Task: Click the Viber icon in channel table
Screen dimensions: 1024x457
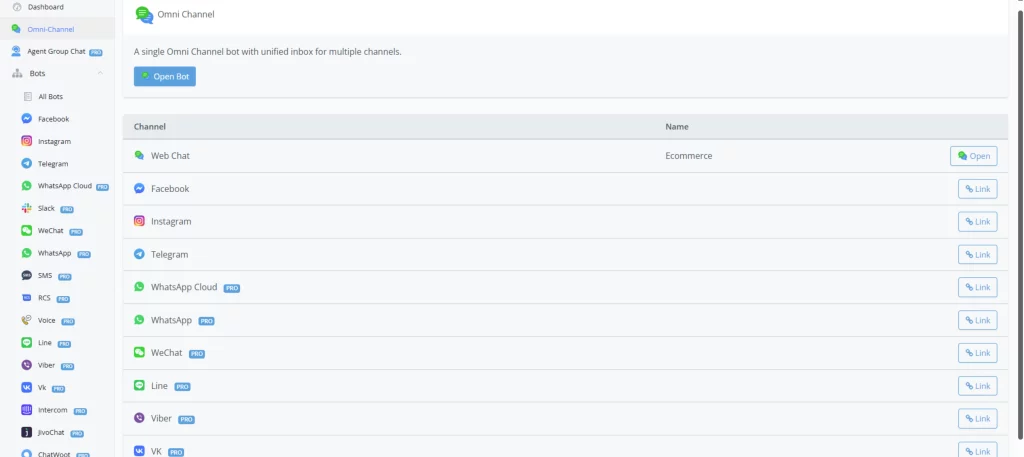Action: (139, 418)
